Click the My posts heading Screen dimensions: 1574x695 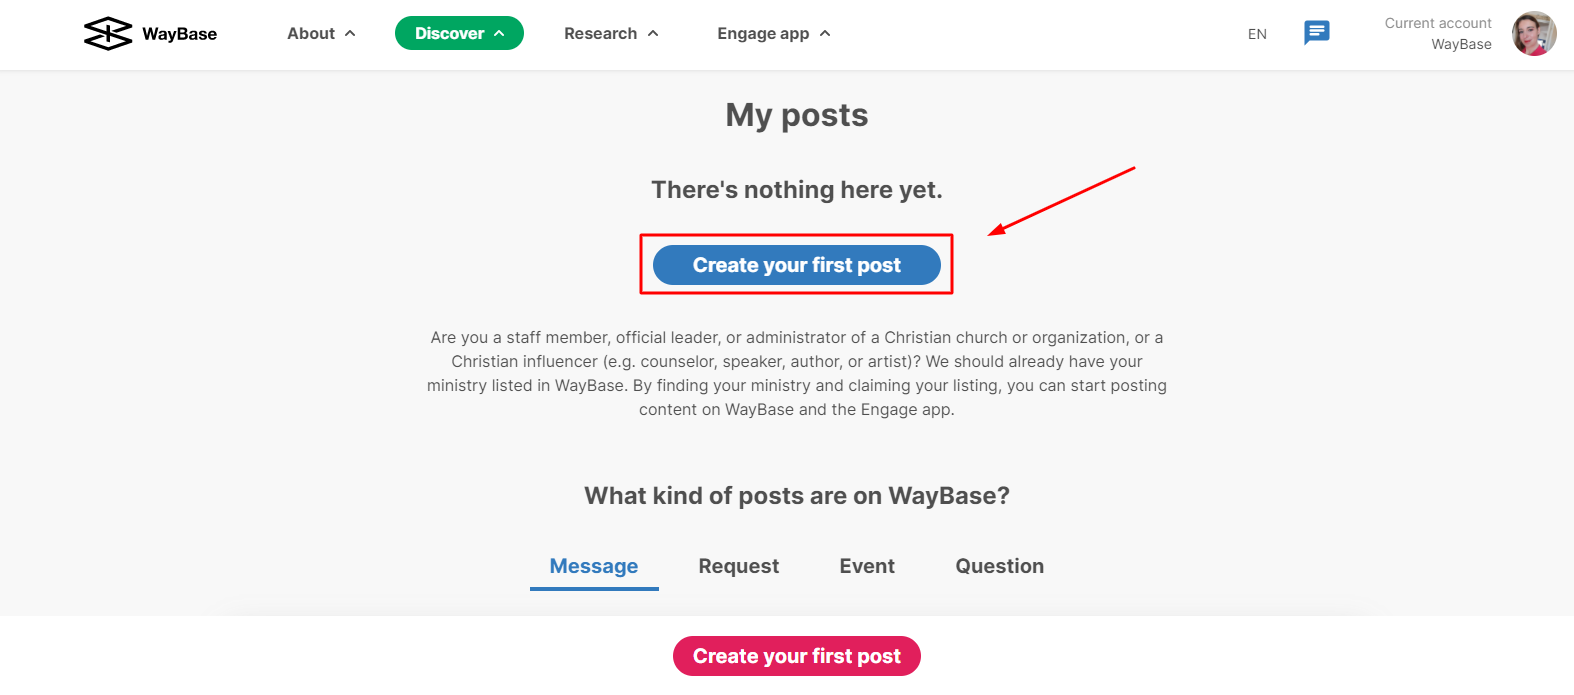click(797, 115)
